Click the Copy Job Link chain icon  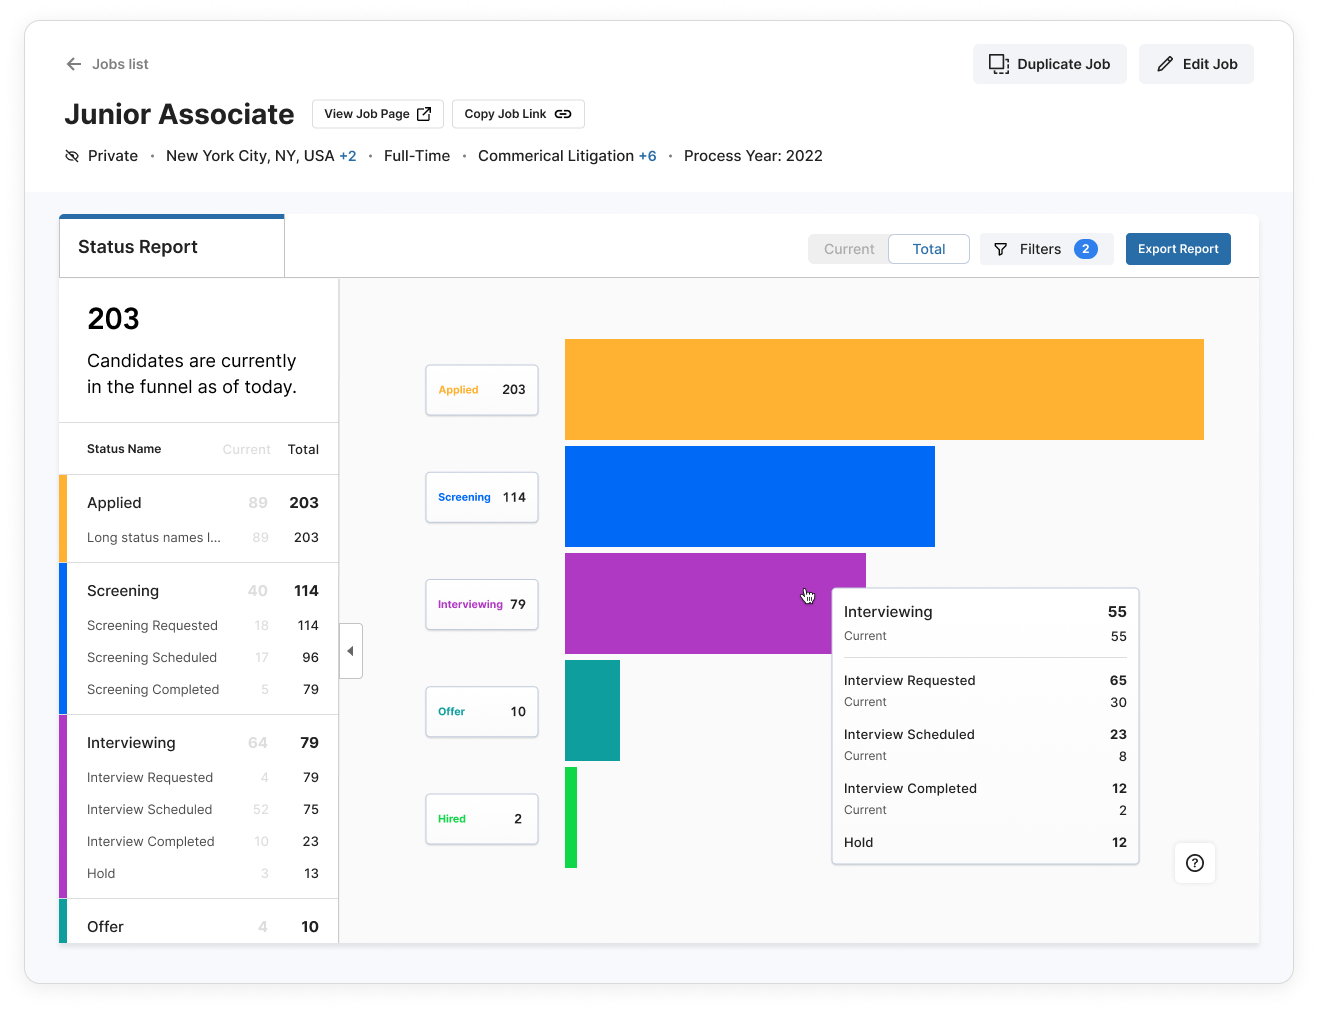pos(563,113)
